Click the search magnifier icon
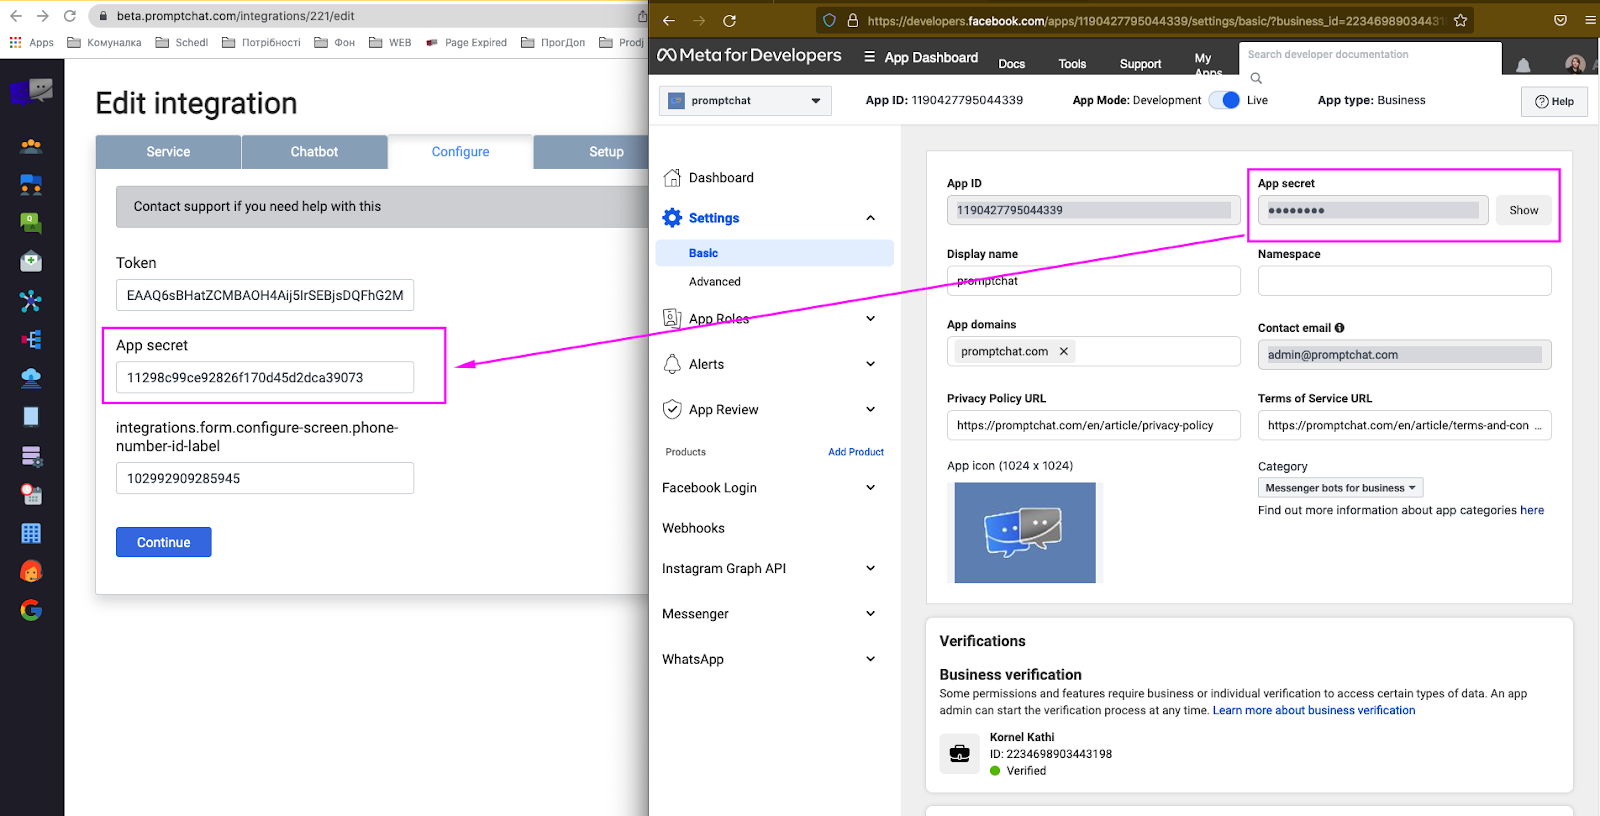1600x816 pixels. (1256, 78)
